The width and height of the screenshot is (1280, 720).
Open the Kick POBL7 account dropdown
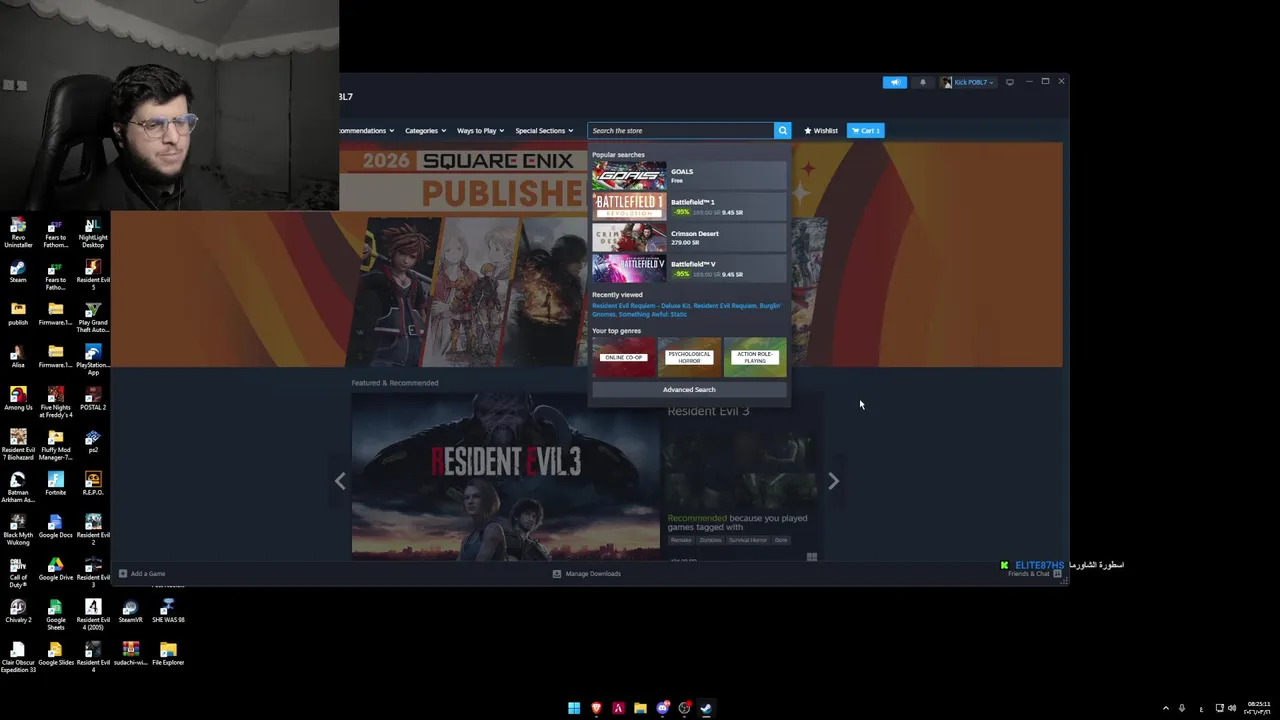[967, 82]
